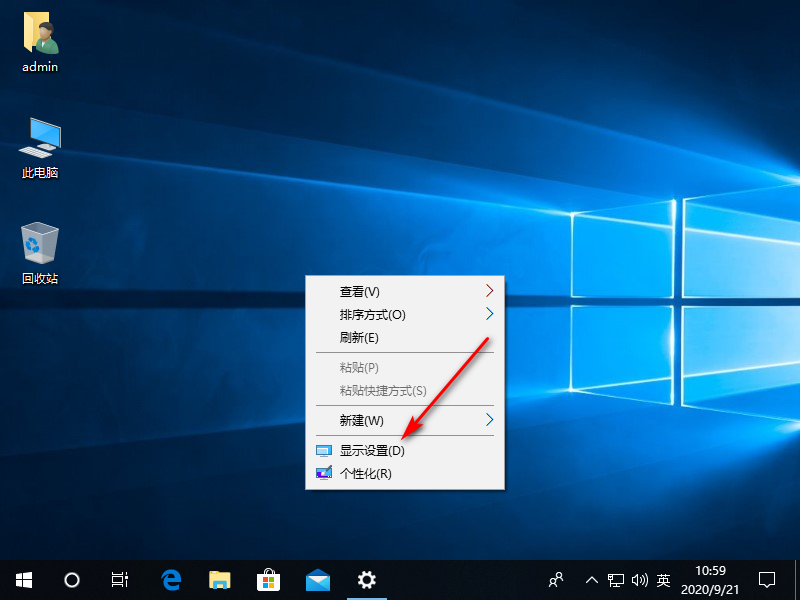Expand the 新建 submenu arrow
The image size is (800, 600).
[x=489, y=420]
